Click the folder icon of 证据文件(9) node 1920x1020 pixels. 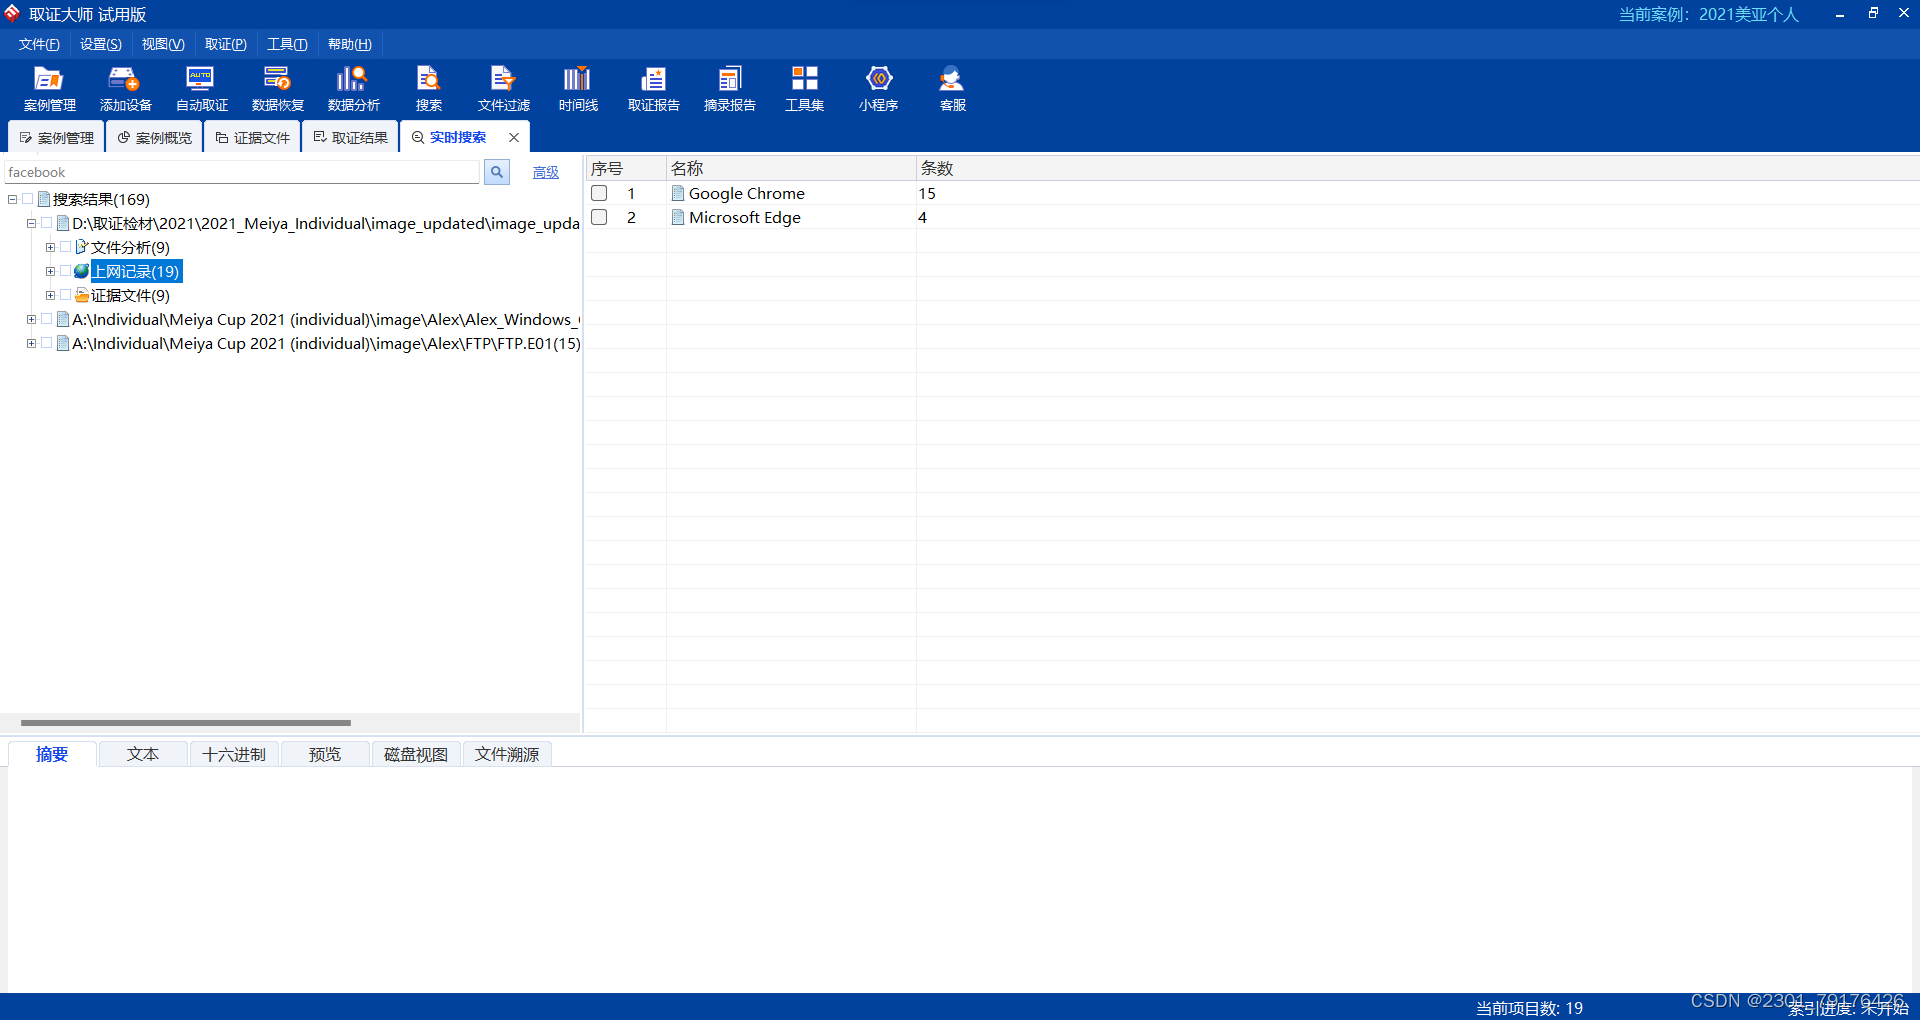(x=81, y=295)
